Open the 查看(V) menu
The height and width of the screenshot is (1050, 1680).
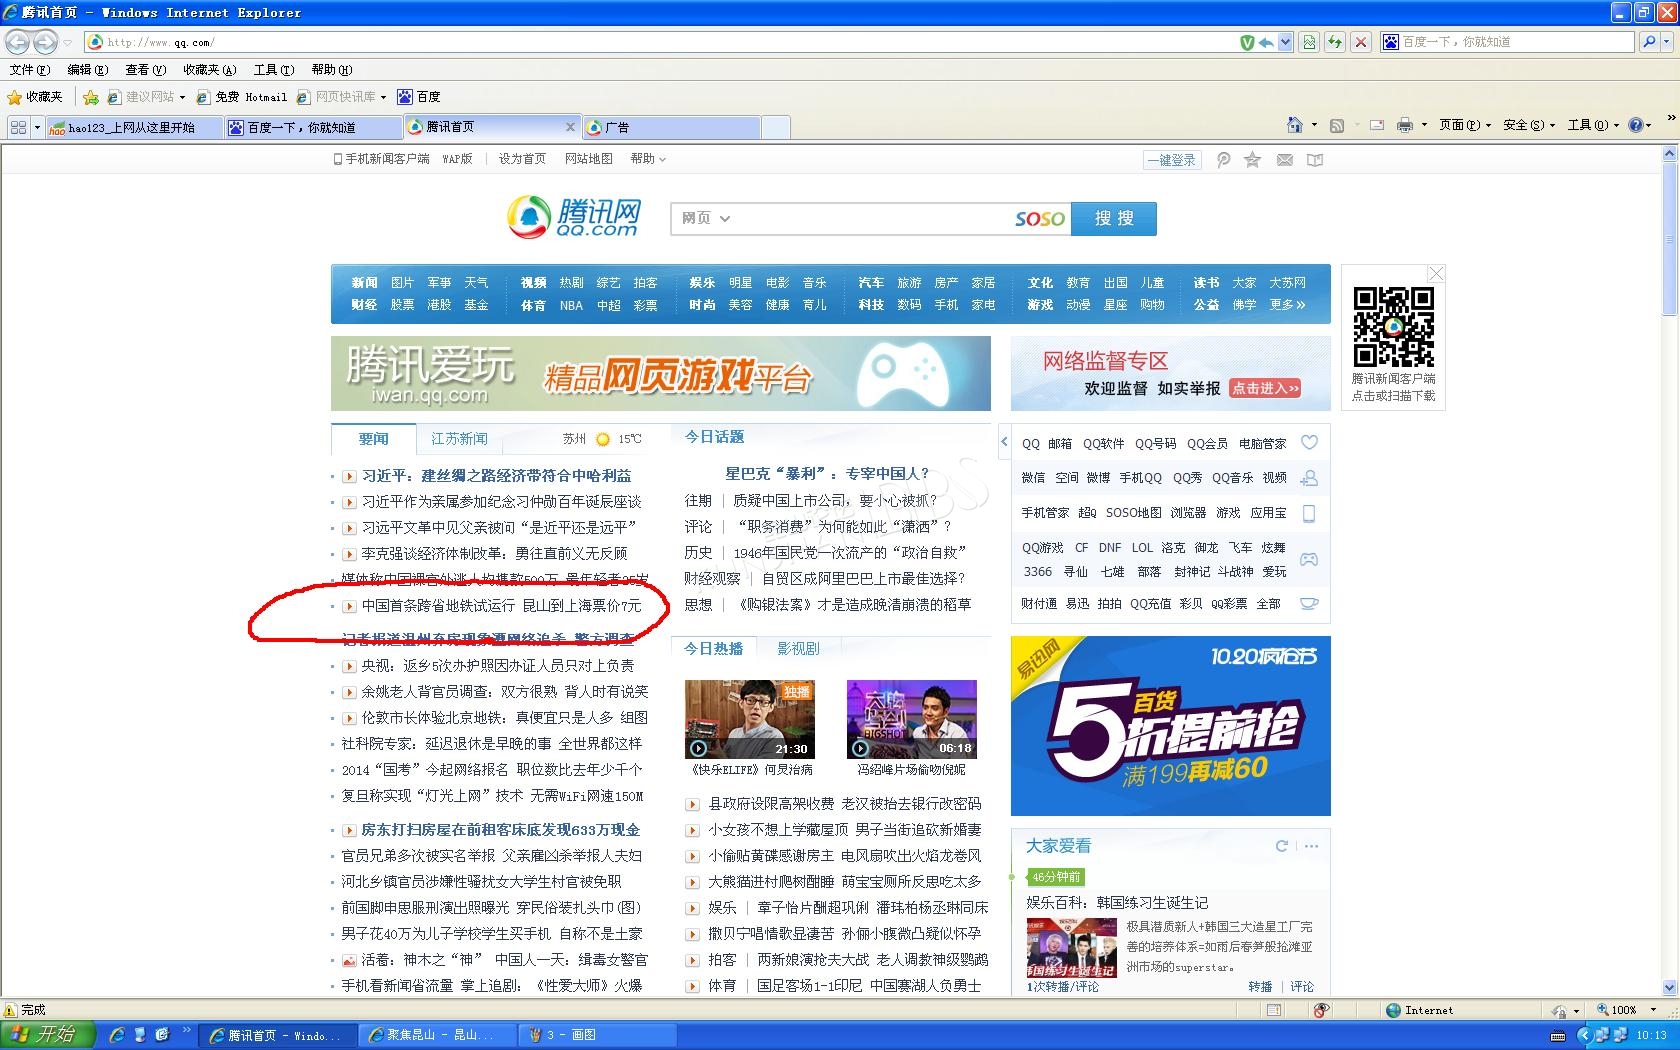tap(146, 70)
